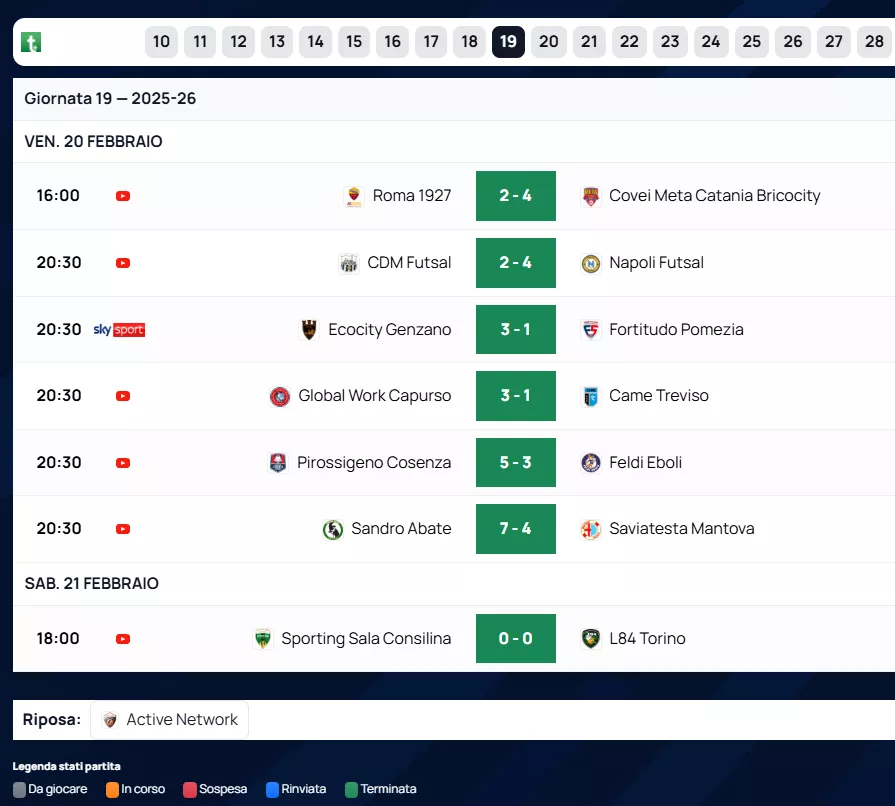Click the green logo icon at top left
This screenshot has height=806, width=895.
point(31,42)
